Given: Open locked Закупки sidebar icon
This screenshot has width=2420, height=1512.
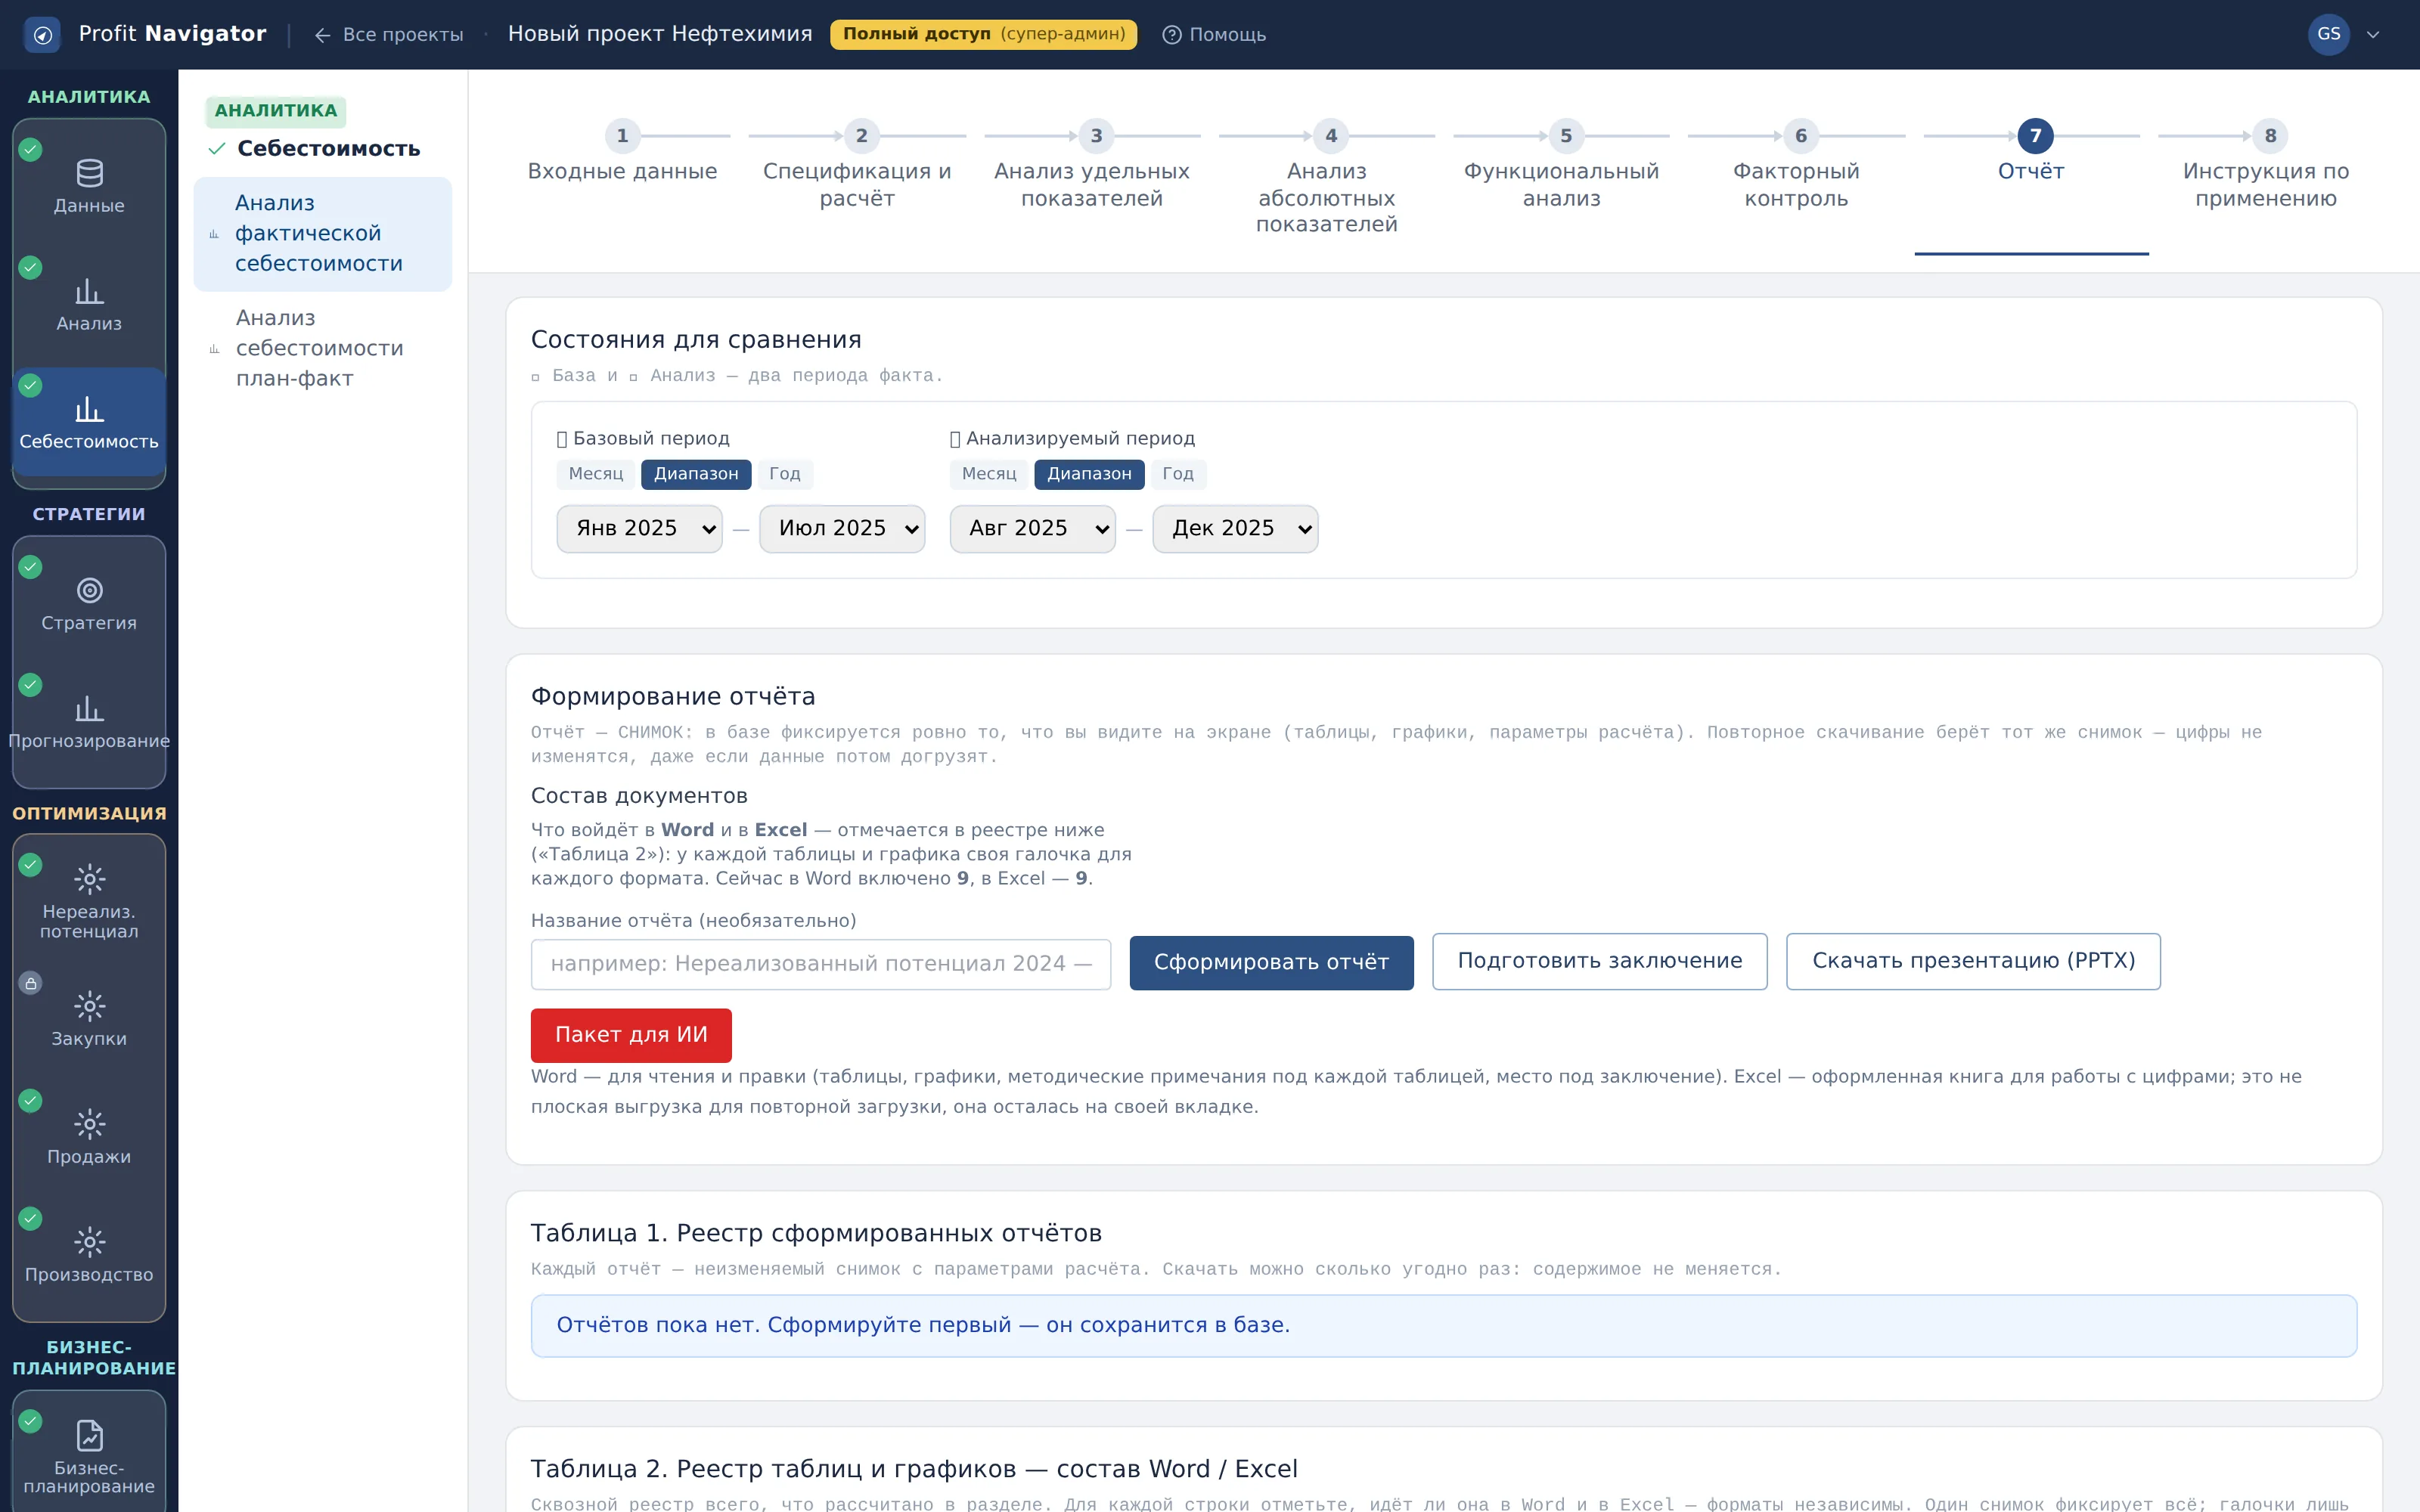Looking at the screenshot, I should 89,1006.
